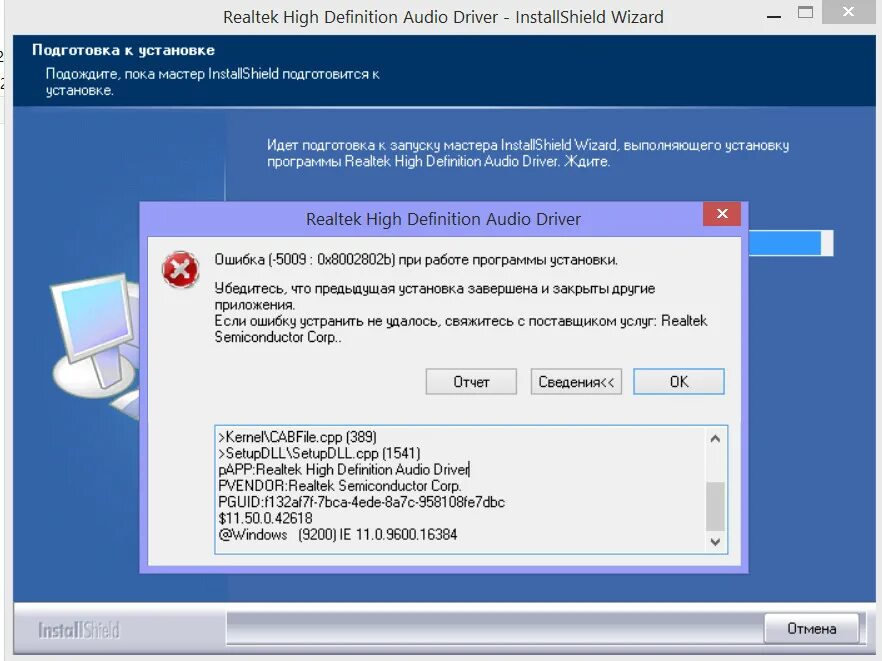Maximize the InstallShield Wizard window
This screenshot has height=661, width=882.
click(806, 12)
